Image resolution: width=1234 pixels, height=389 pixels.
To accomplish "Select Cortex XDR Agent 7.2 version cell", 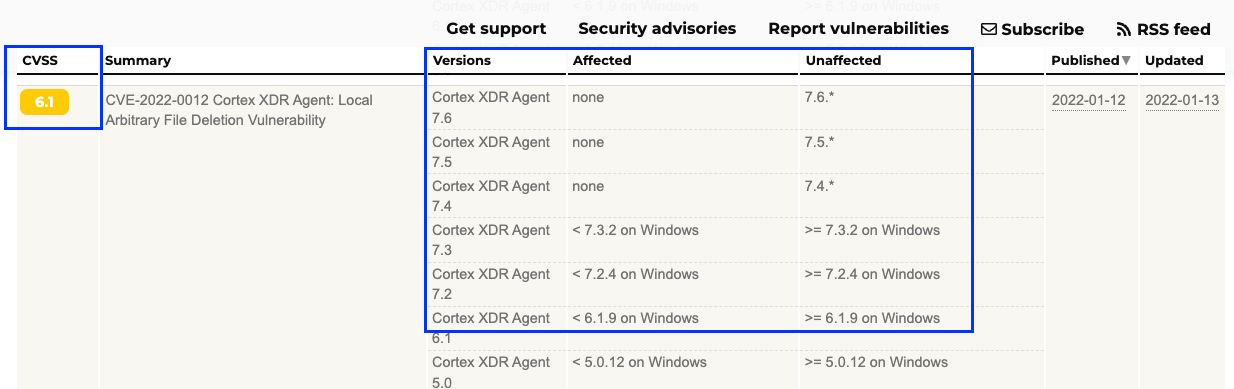I will (x=491, y=284).
